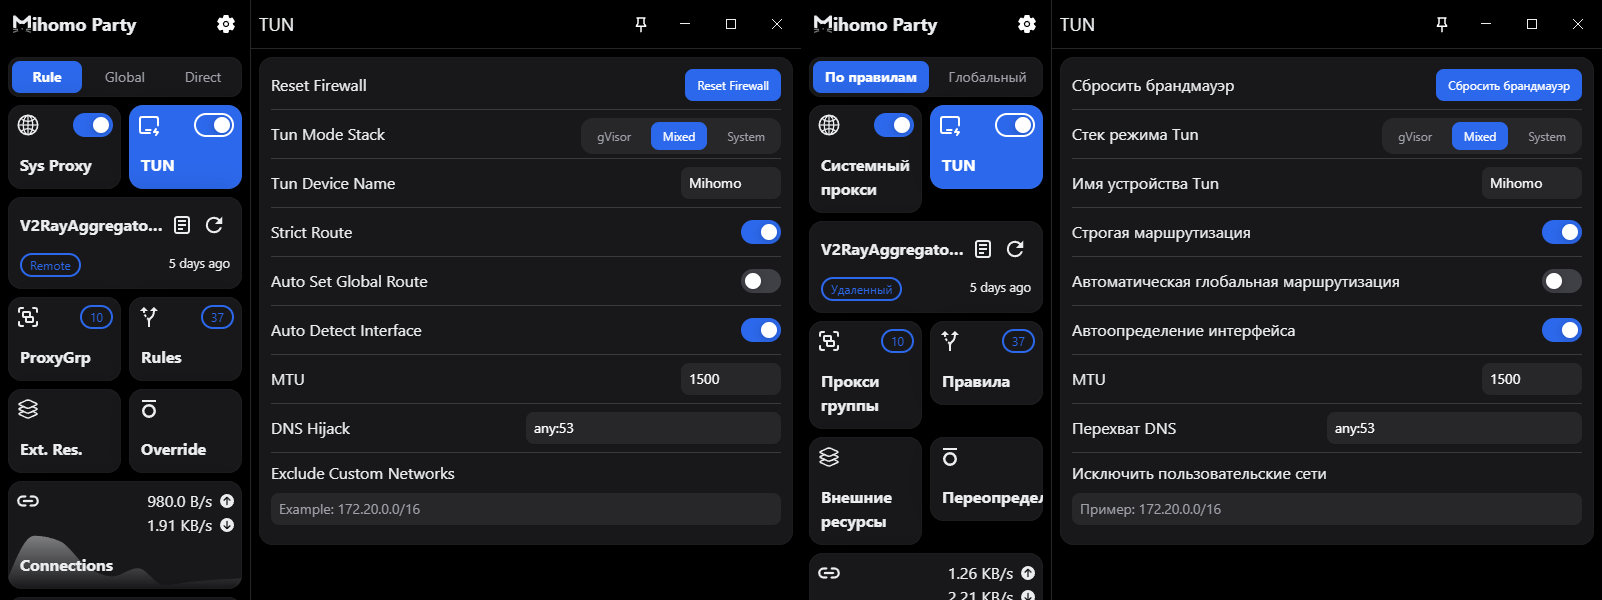Disable the Strict Route toggle

point(760,232)
